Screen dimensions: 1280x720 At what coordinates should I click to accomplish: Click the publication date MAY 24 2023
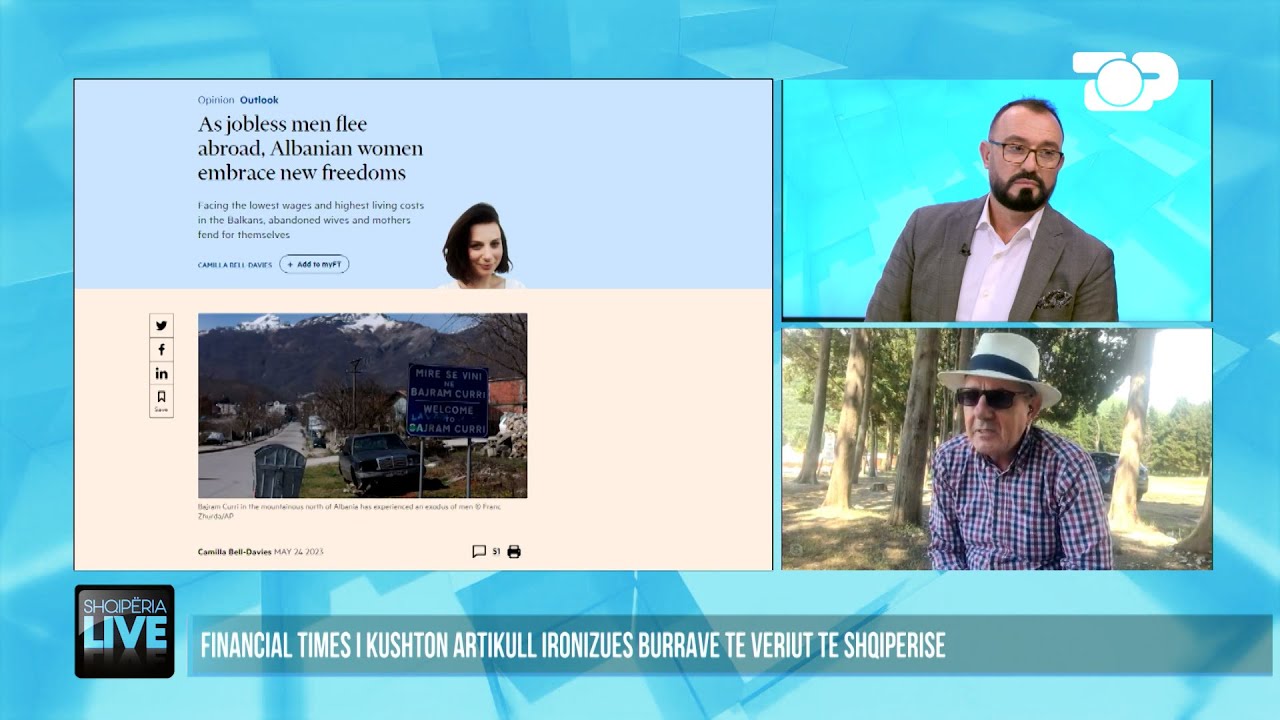point(299,551)
